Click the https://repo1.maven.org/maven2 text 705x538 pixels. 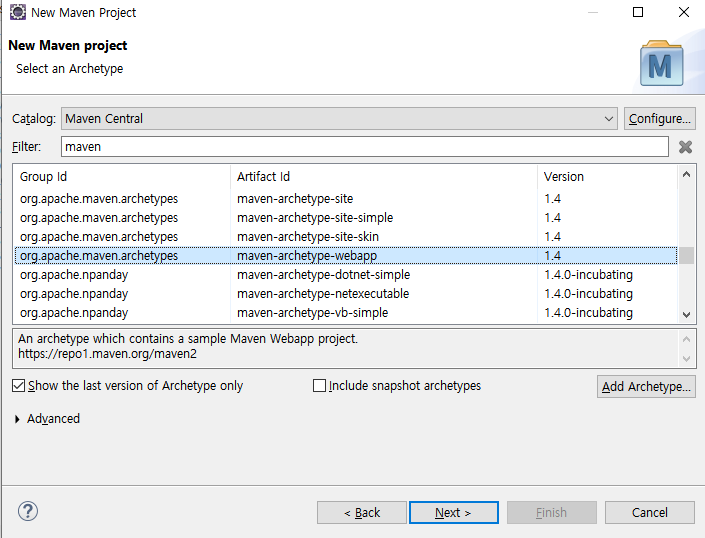click(x=107, y=354)
